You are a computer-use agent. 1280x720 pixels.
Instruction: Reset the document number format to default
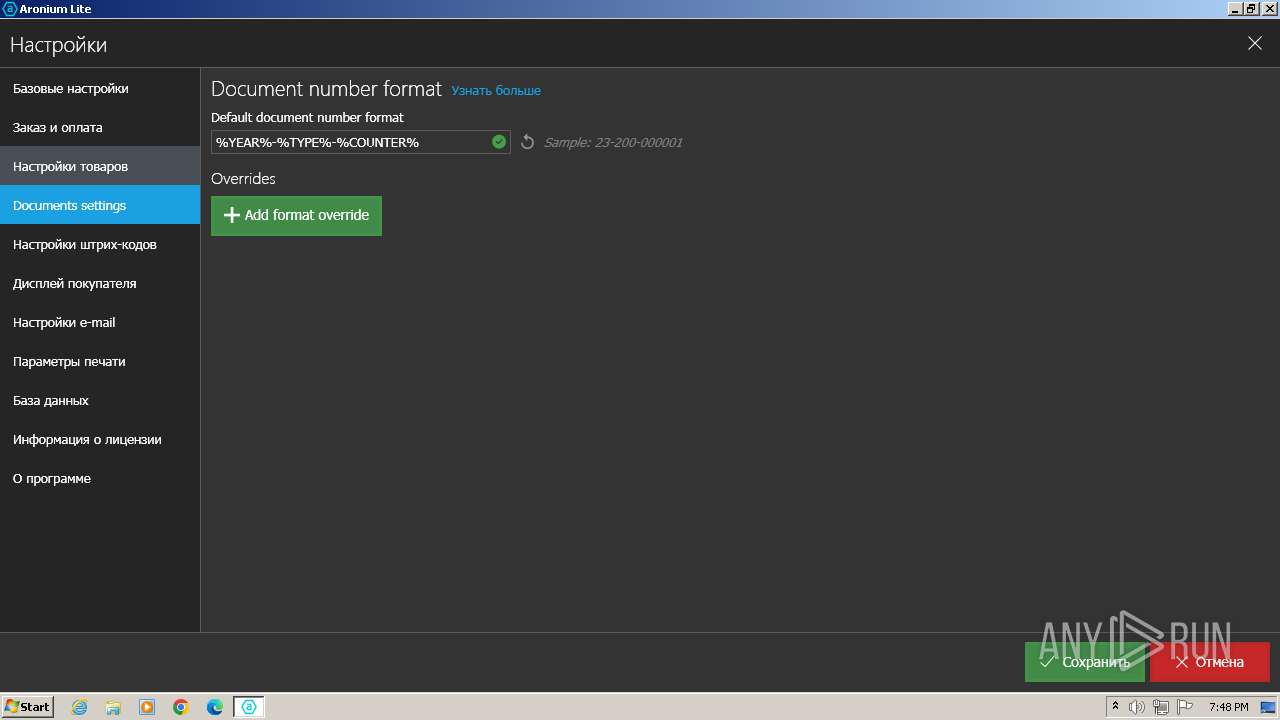tap(527, 142)
